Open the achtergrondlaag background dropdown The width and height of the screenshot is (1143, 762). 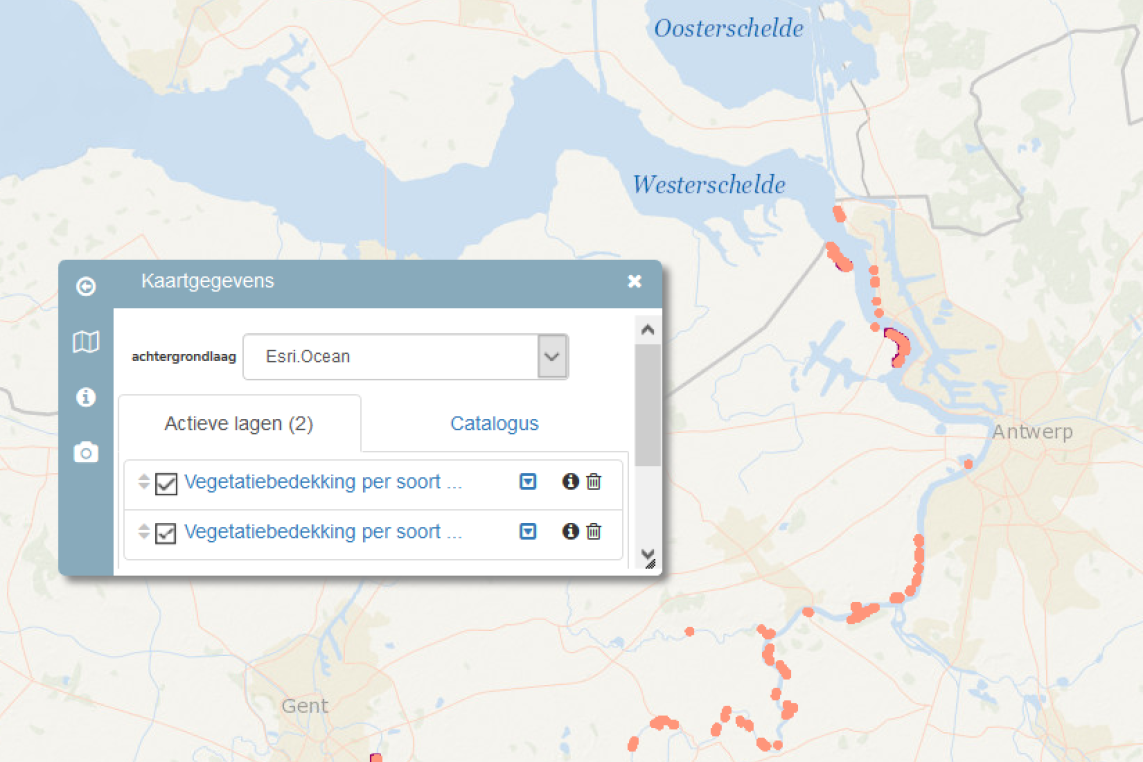pos(551,356)
